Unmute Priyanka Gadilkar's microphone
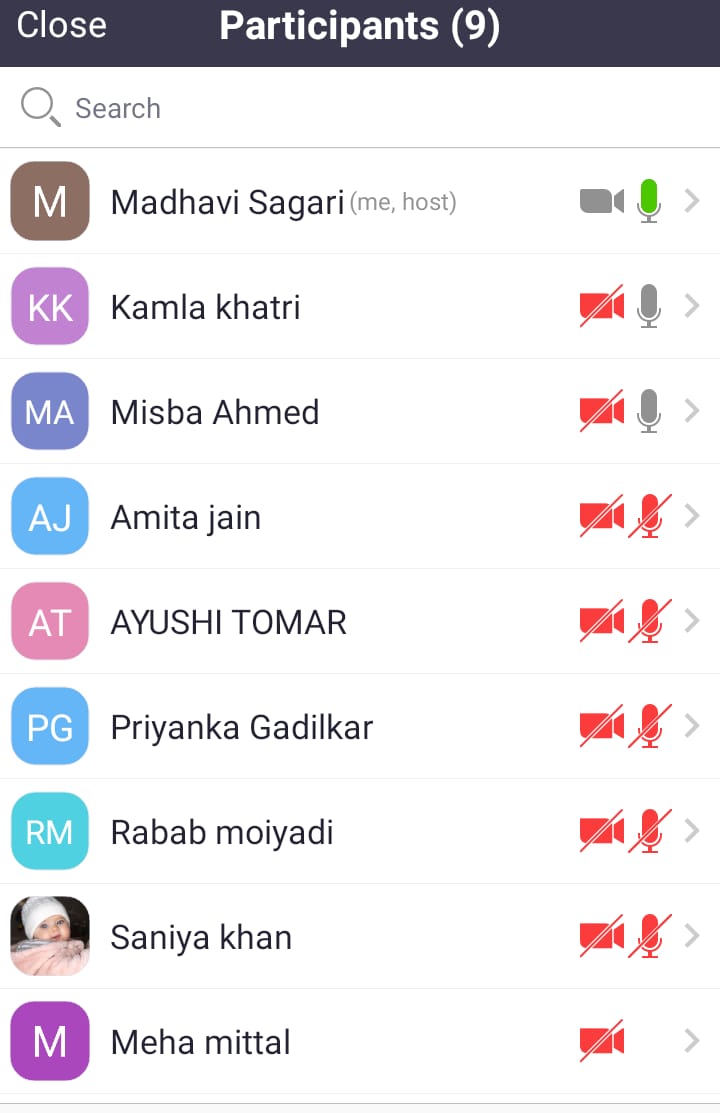The height and width of the screenshot is (1113, 720). click(649, 726)
